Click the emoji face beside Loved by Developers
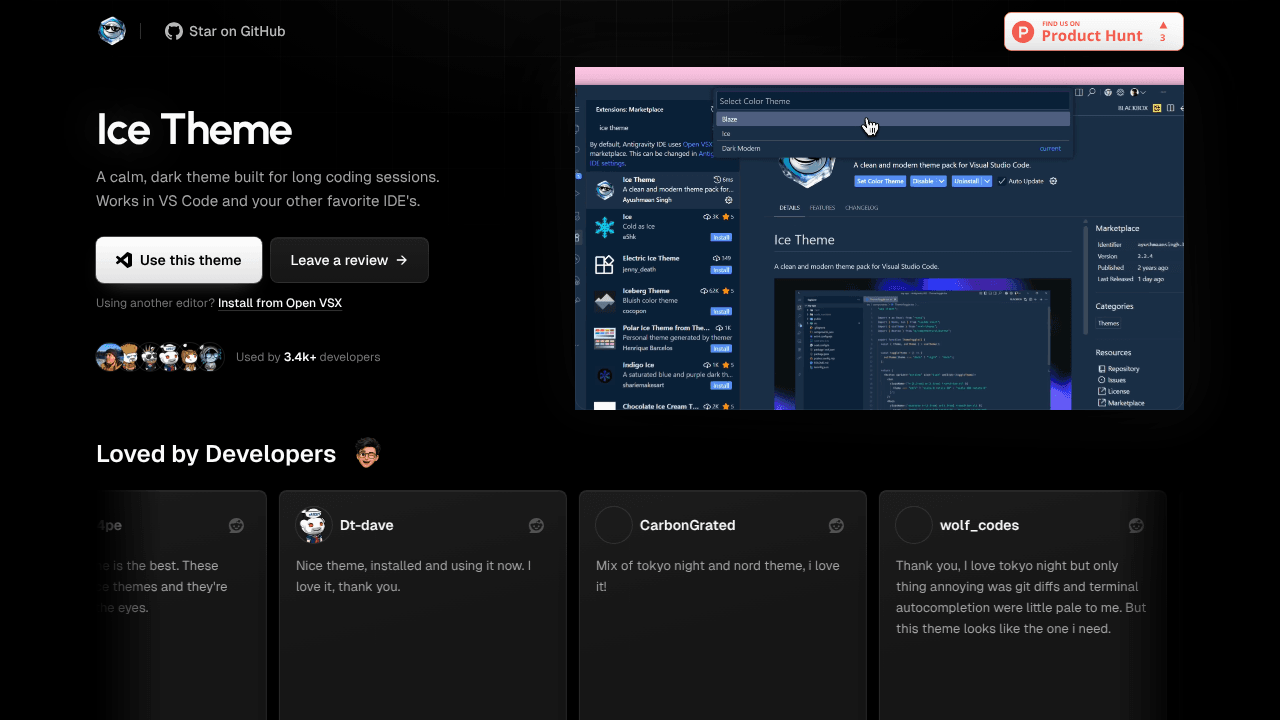Screen dimensions: 1280x720 coord(368,453)
